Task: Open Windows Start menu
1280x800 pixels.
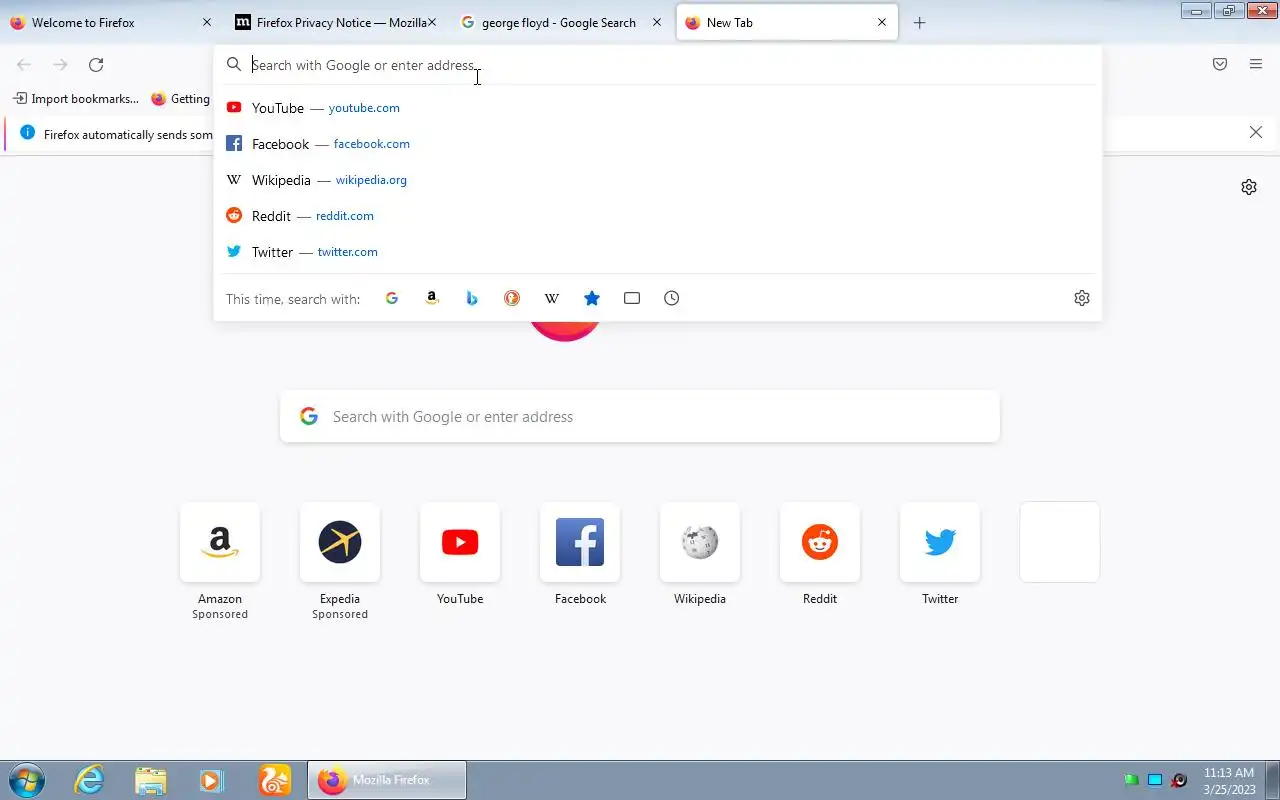Action: point(26,780)
